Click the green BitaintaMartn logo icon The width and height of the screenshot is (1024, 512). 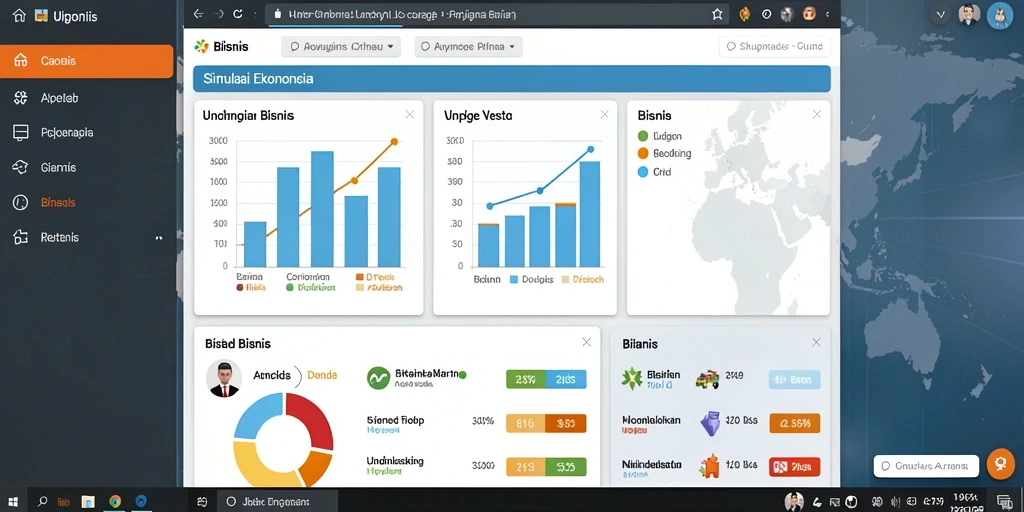tap(379, 377)
